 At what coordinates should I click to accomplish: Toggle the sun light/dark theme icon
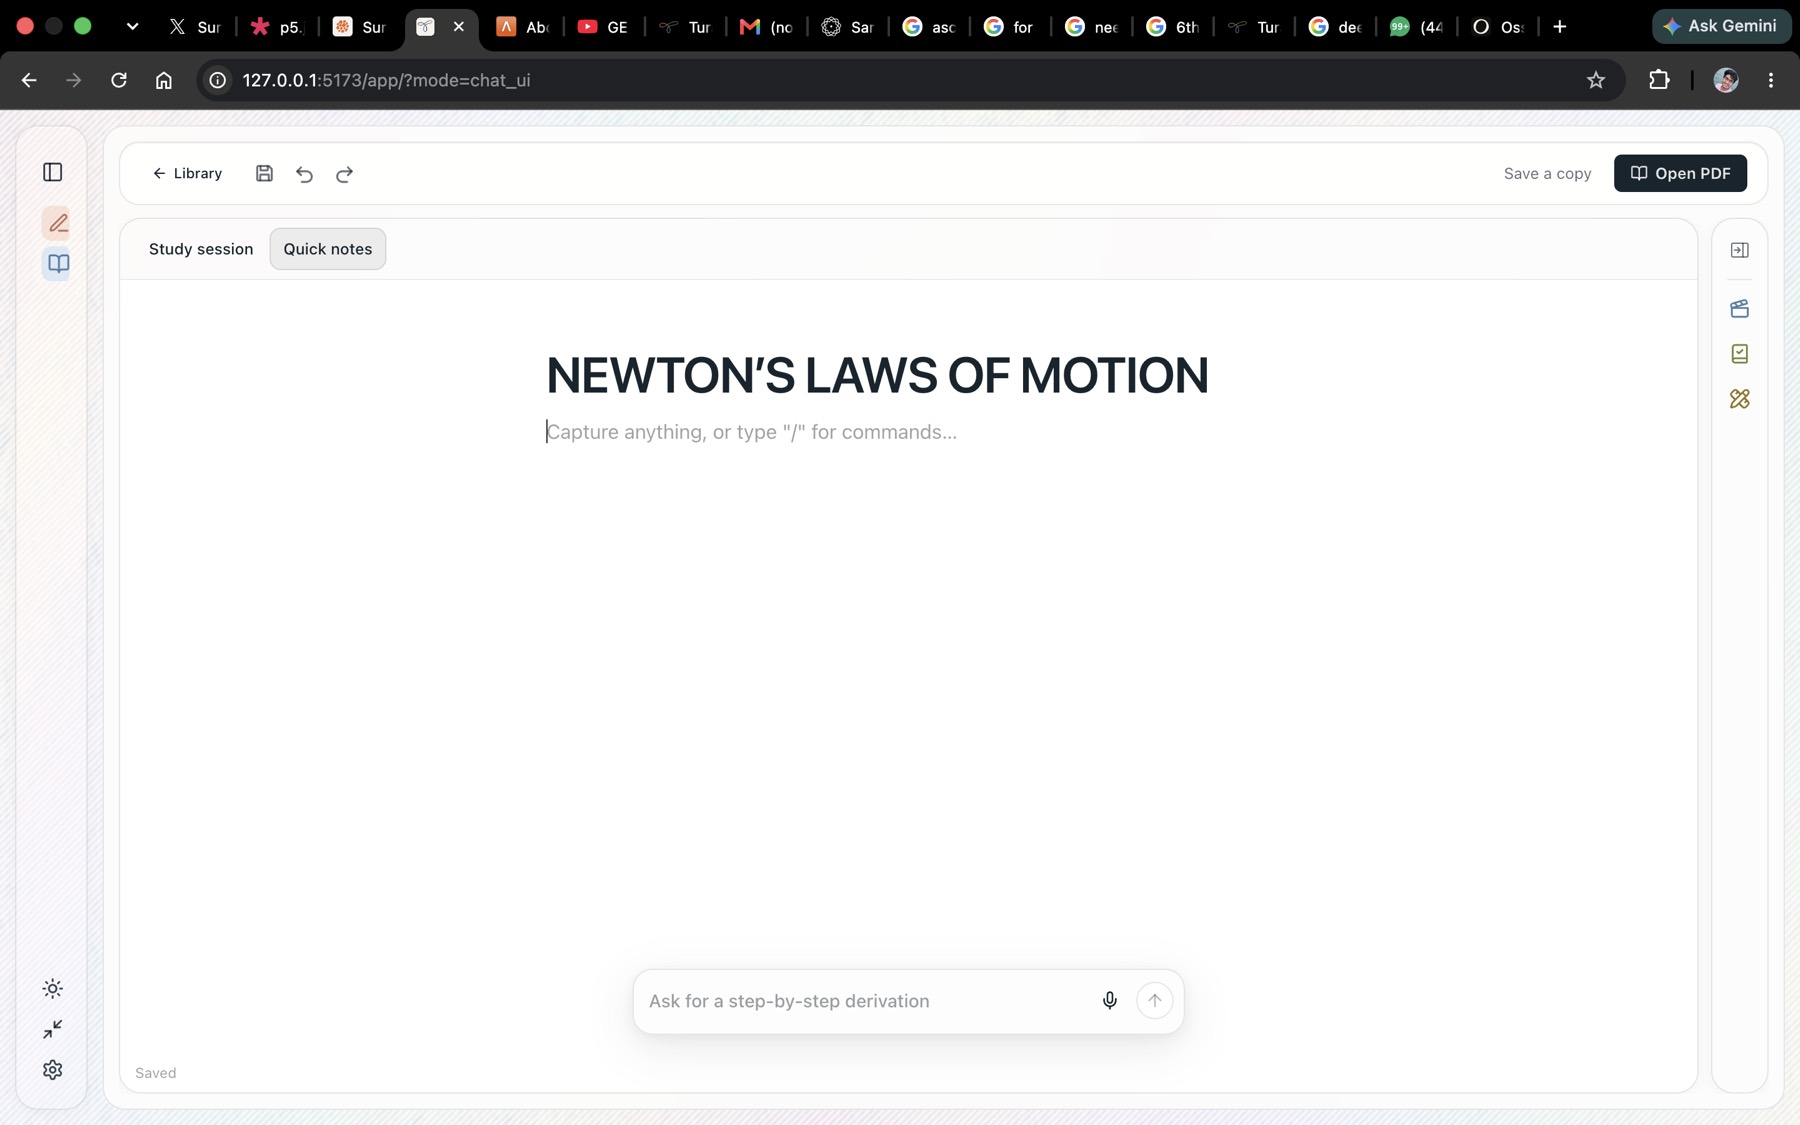pos(53,989)
